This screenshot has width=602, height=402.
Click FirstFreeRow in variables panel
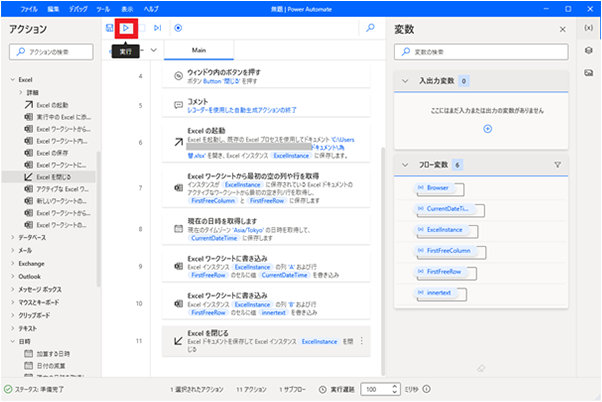[x=444, y=271]
